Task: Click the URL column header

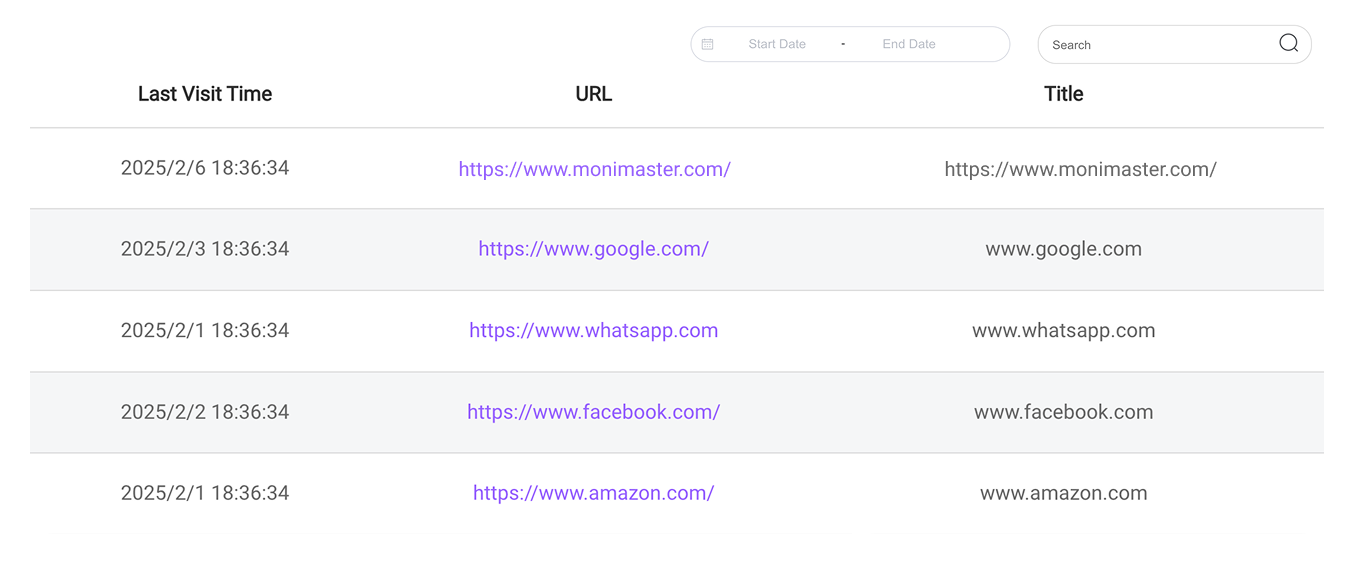Action: coord(593,94)
